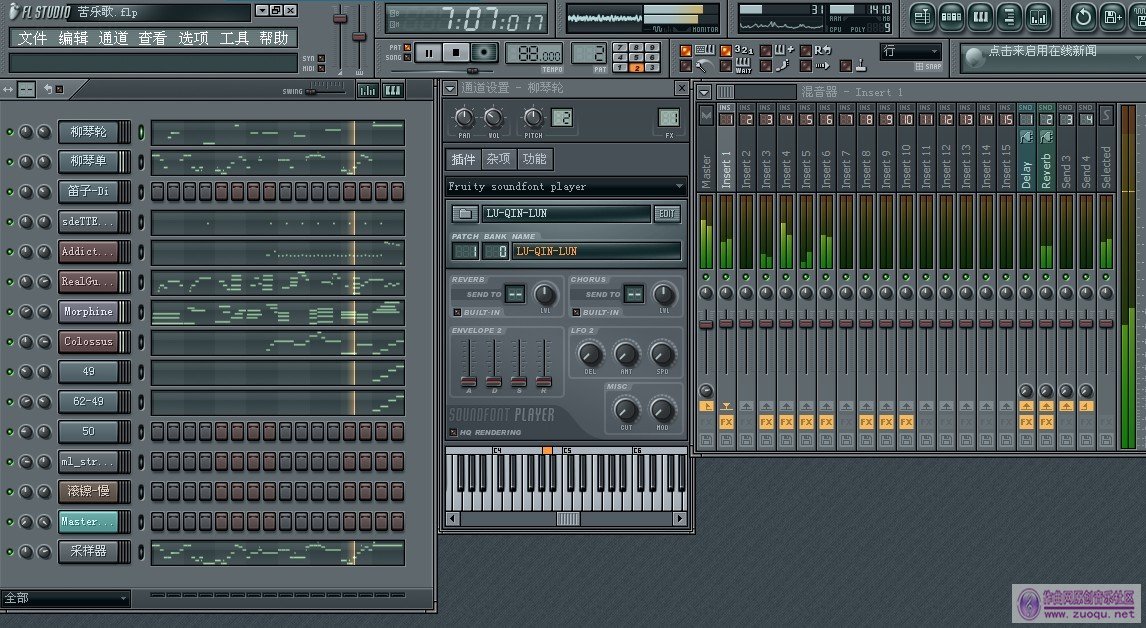Click the soundfont folder browse icon
This screenshot has height=628, width=1146.
pos(464,213)
